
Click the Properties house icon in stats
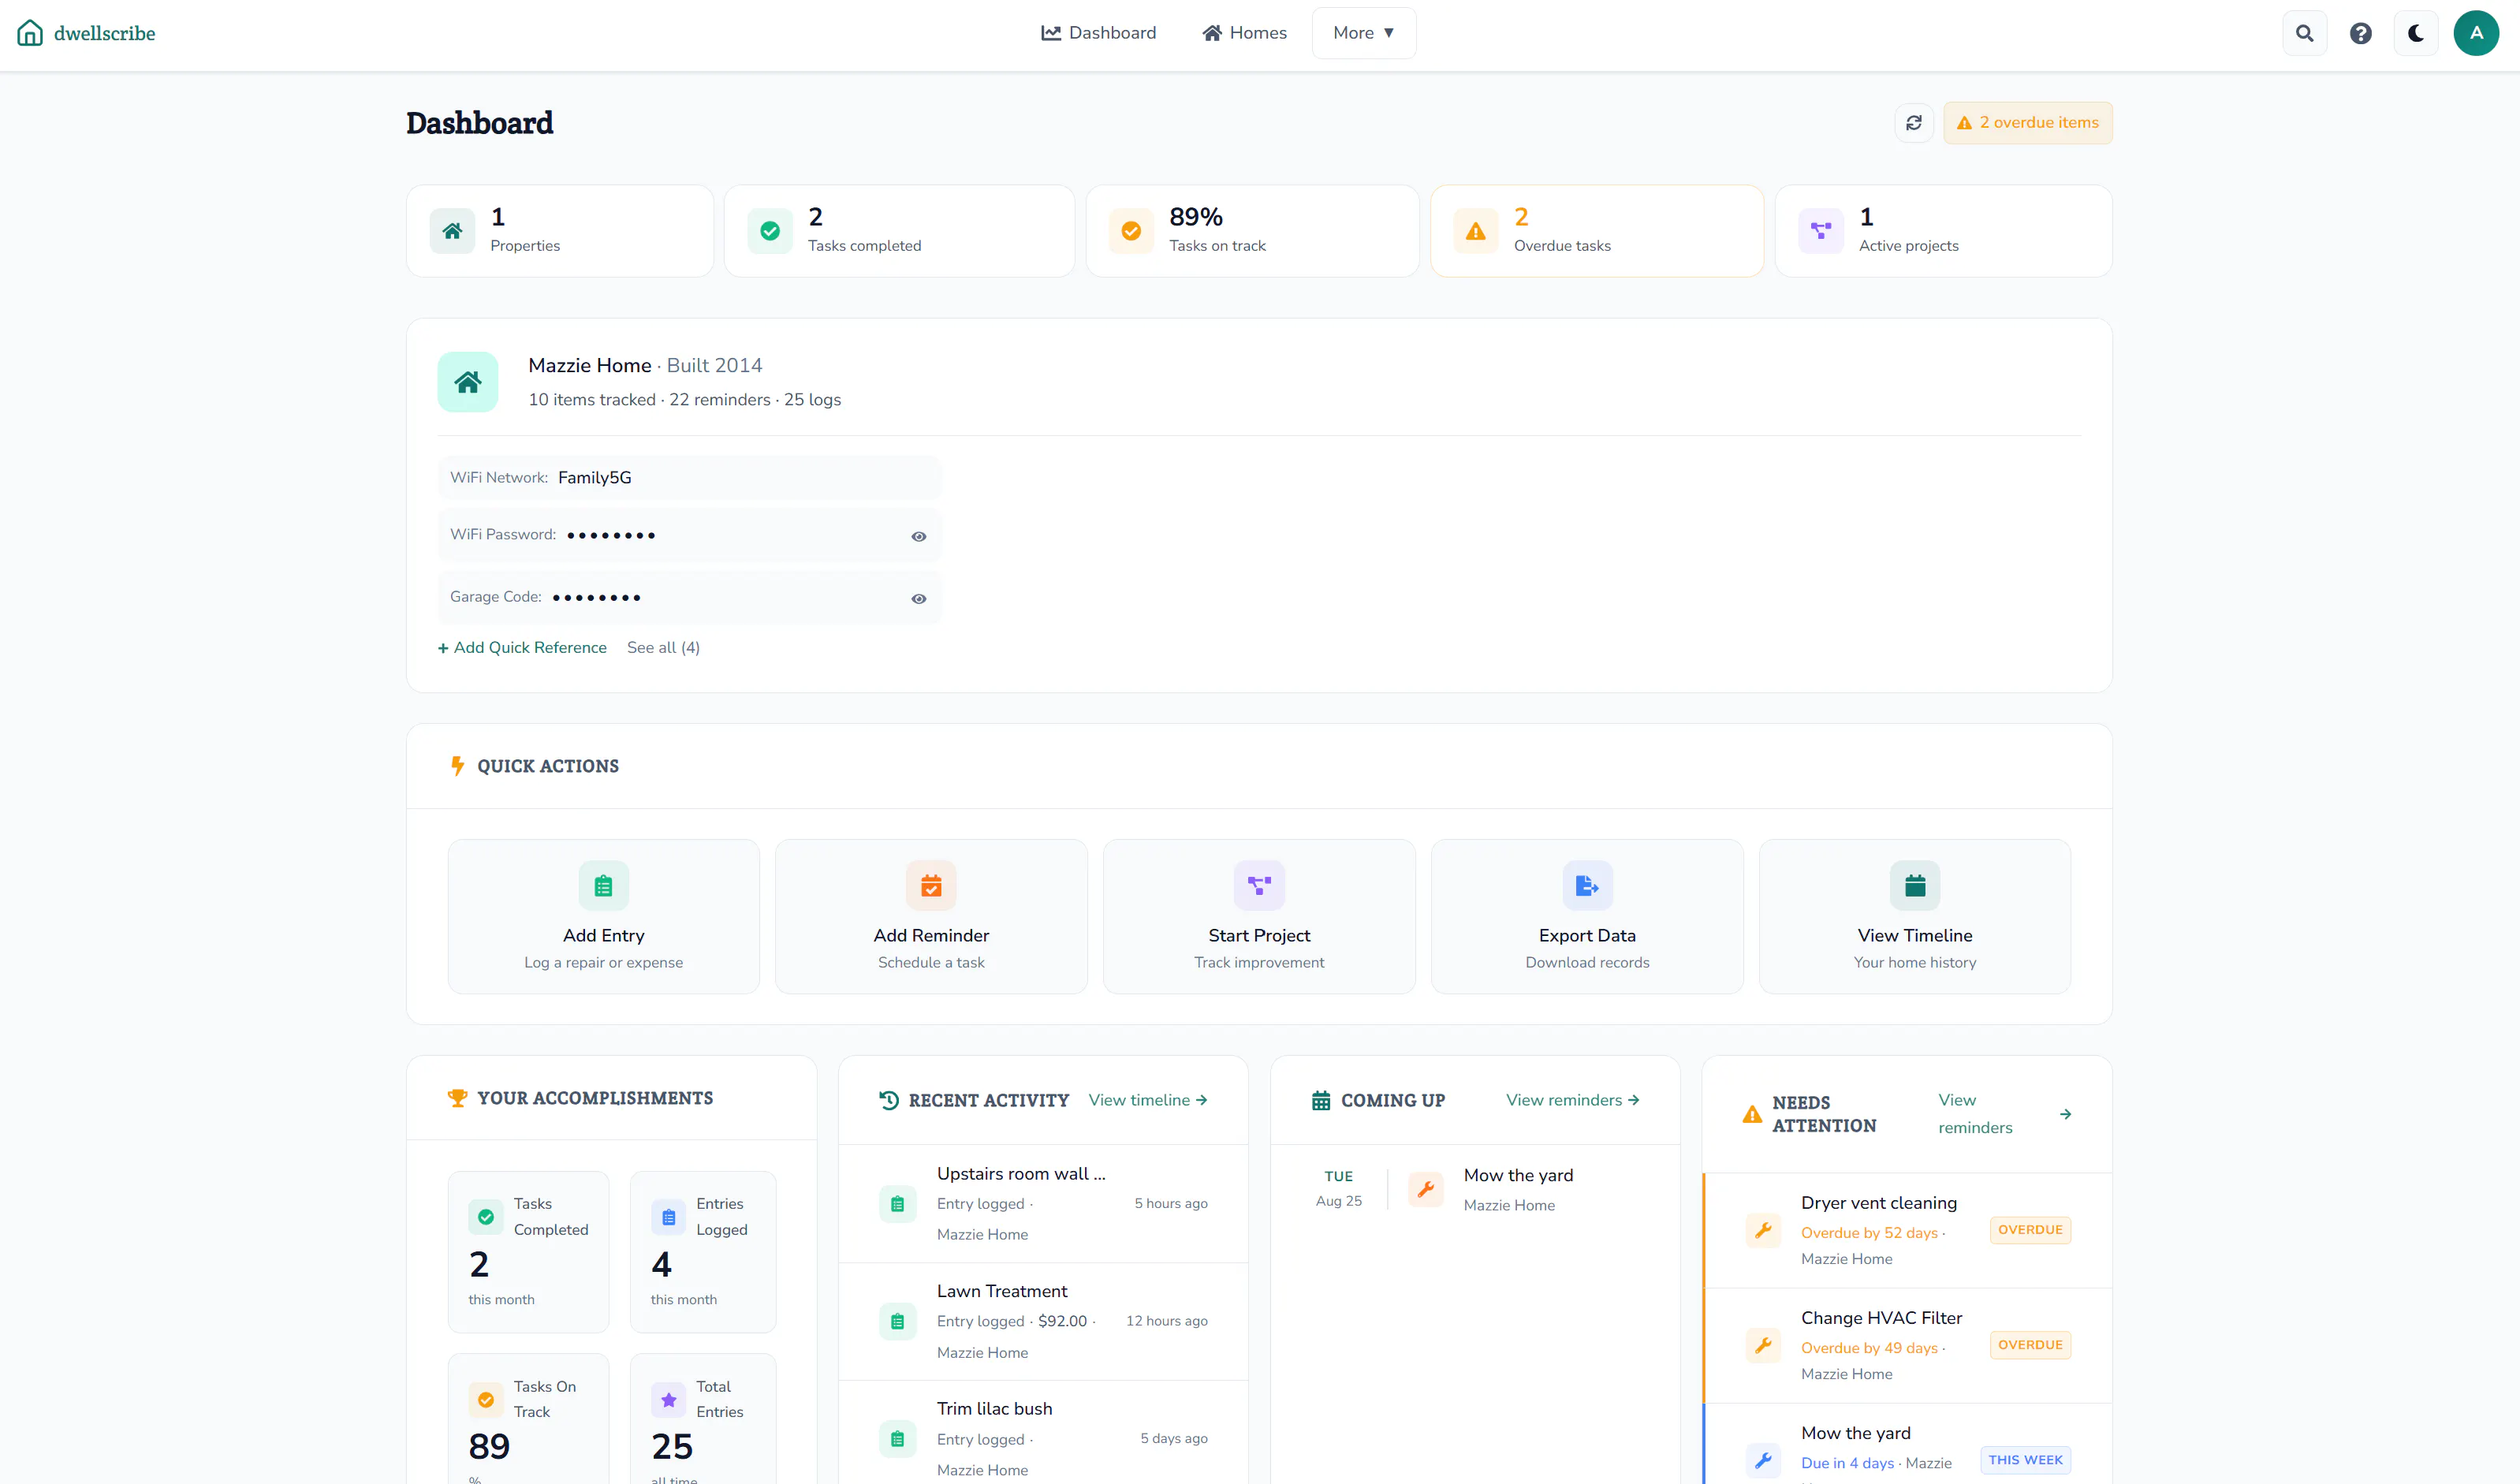pos(452,231)
